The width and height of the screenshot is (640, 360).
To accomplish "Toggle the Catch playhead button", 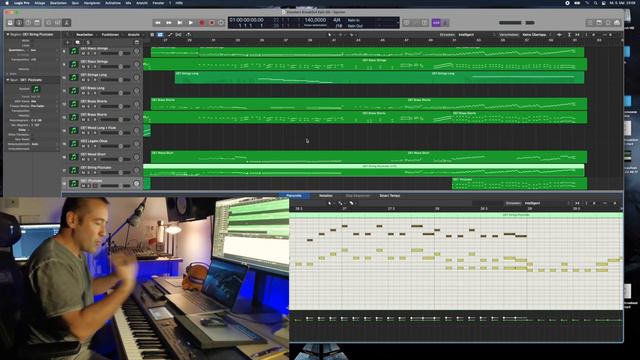I will click(x=188, y=35).
